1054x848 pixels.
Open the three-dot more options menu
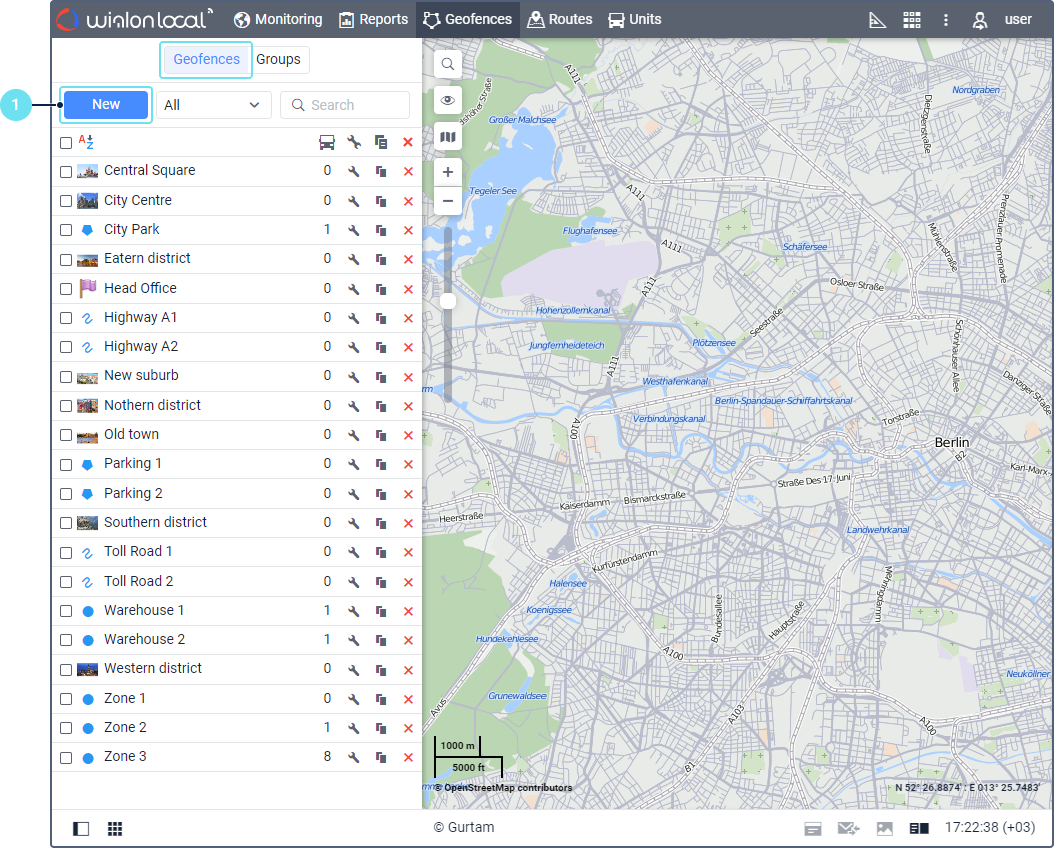[946, 20]
